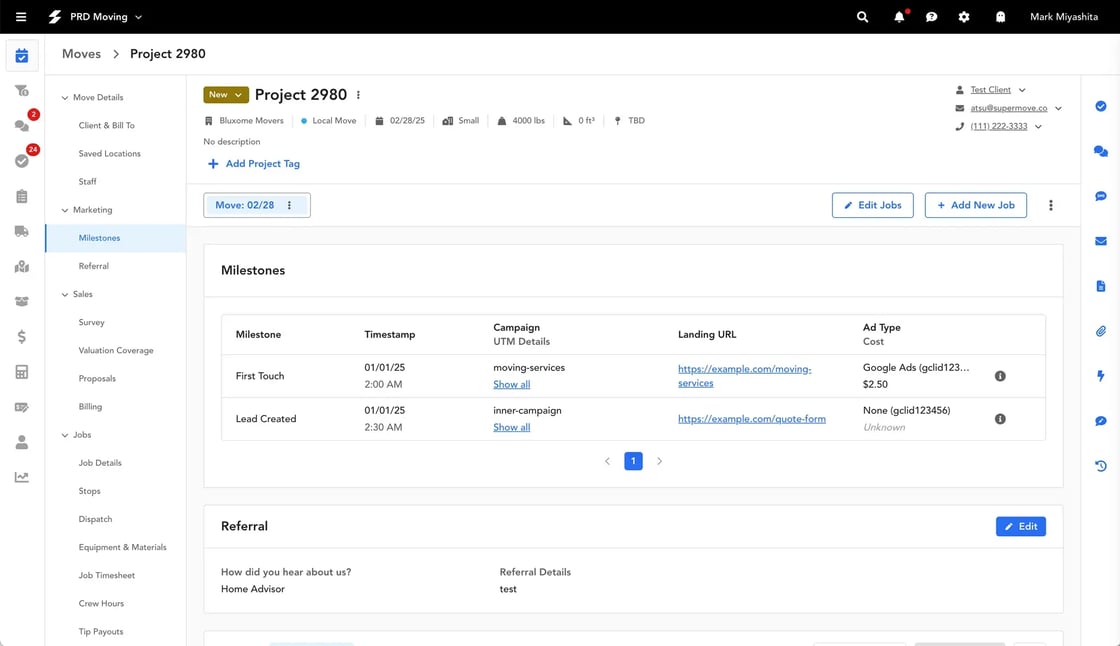This screenshot has height=646, width=1120.
Task: Open the map icon in left sidebar
Action: pyautogui.click(x=22, y=267)
